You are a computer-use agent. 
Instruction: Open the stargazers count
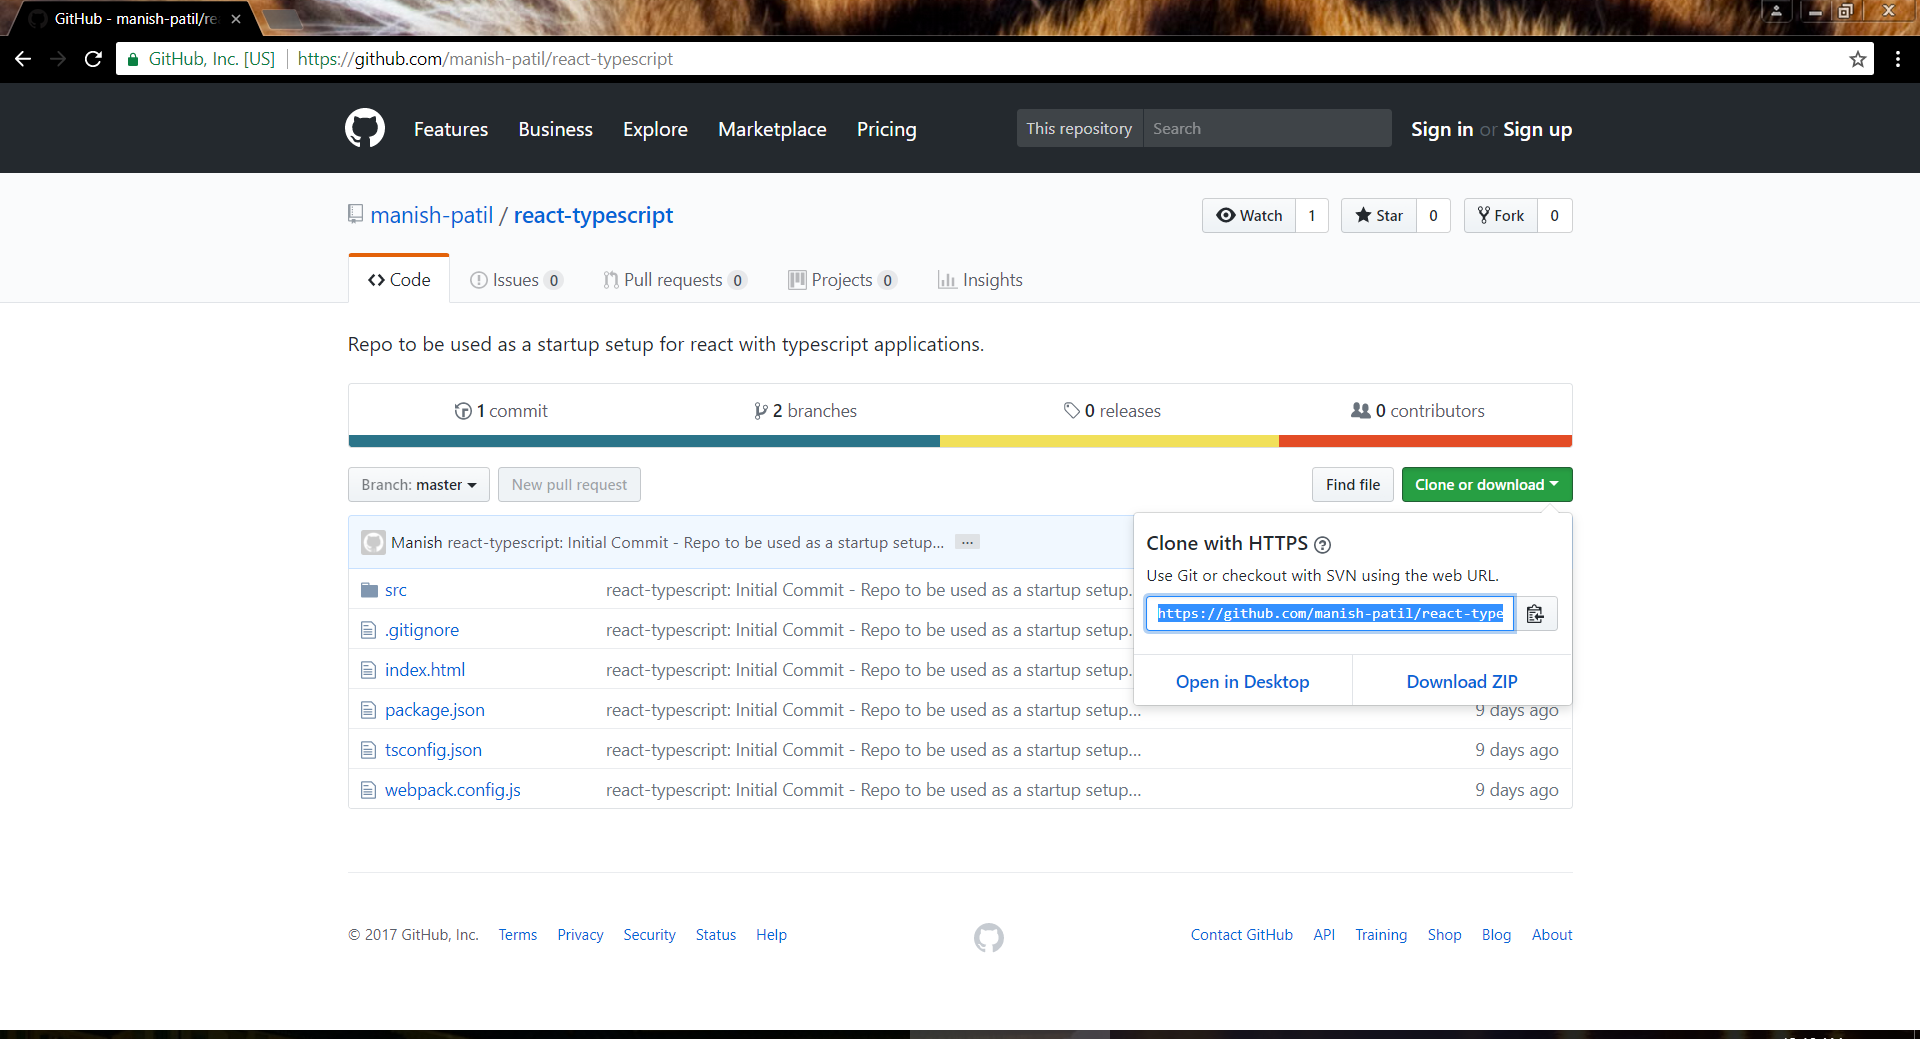1433,216
